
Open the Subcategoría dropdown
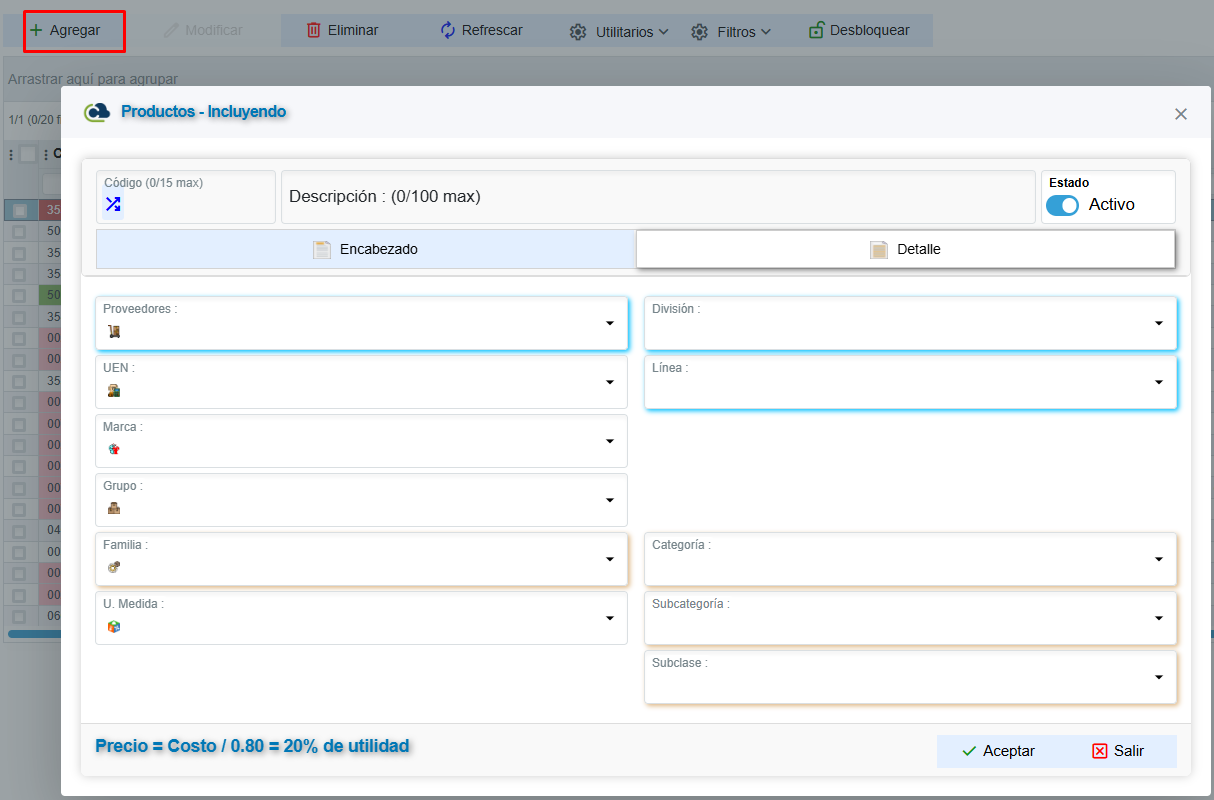pos(1159,618)
